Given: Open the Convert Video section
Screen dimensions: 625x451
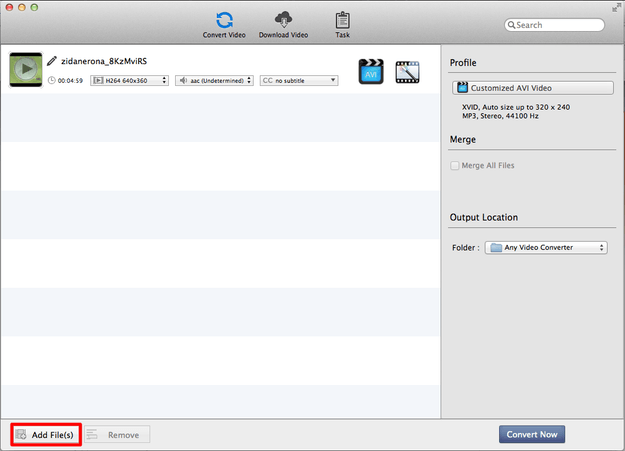Looking at the screenshot, I should 224,25.
